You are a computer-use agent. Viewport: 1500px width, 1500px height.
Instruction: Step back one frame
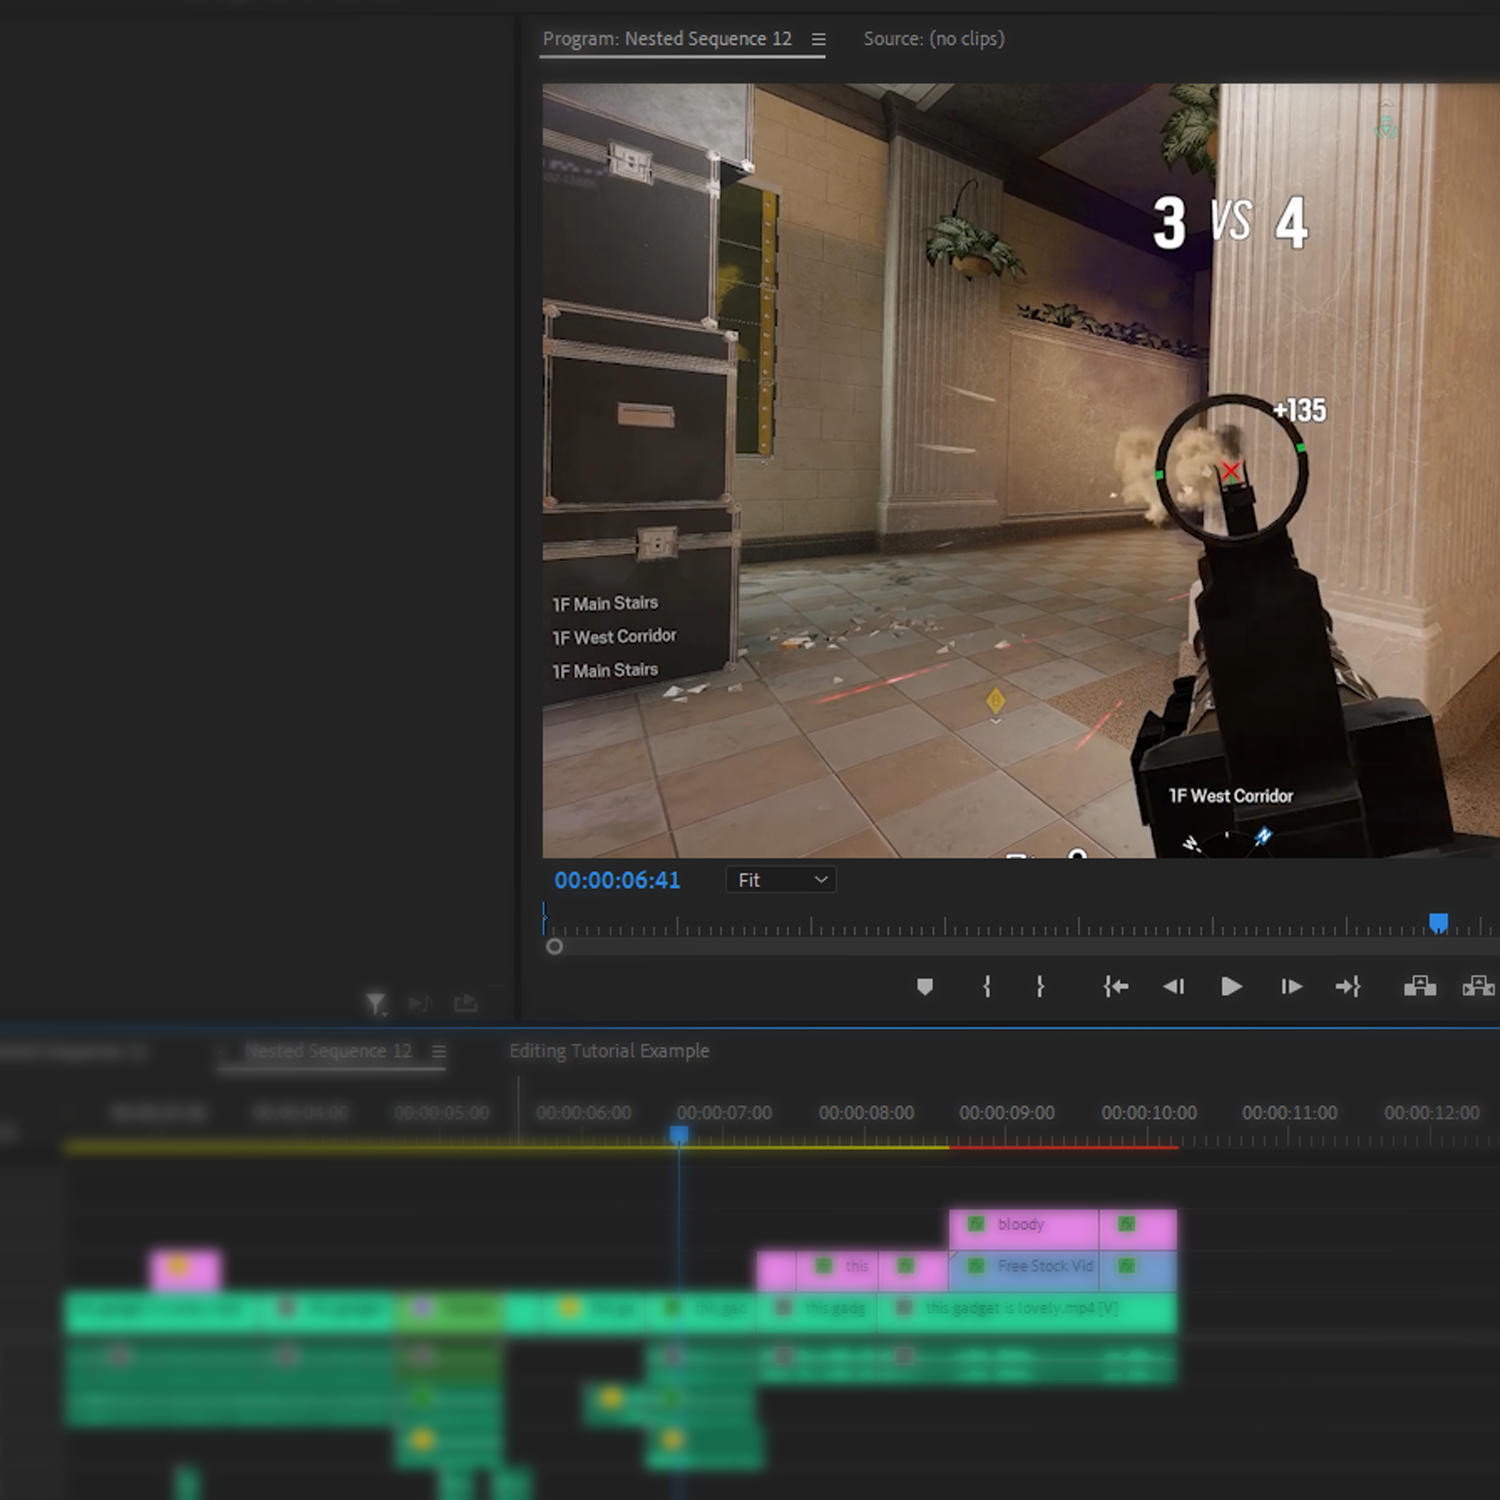1174,987
